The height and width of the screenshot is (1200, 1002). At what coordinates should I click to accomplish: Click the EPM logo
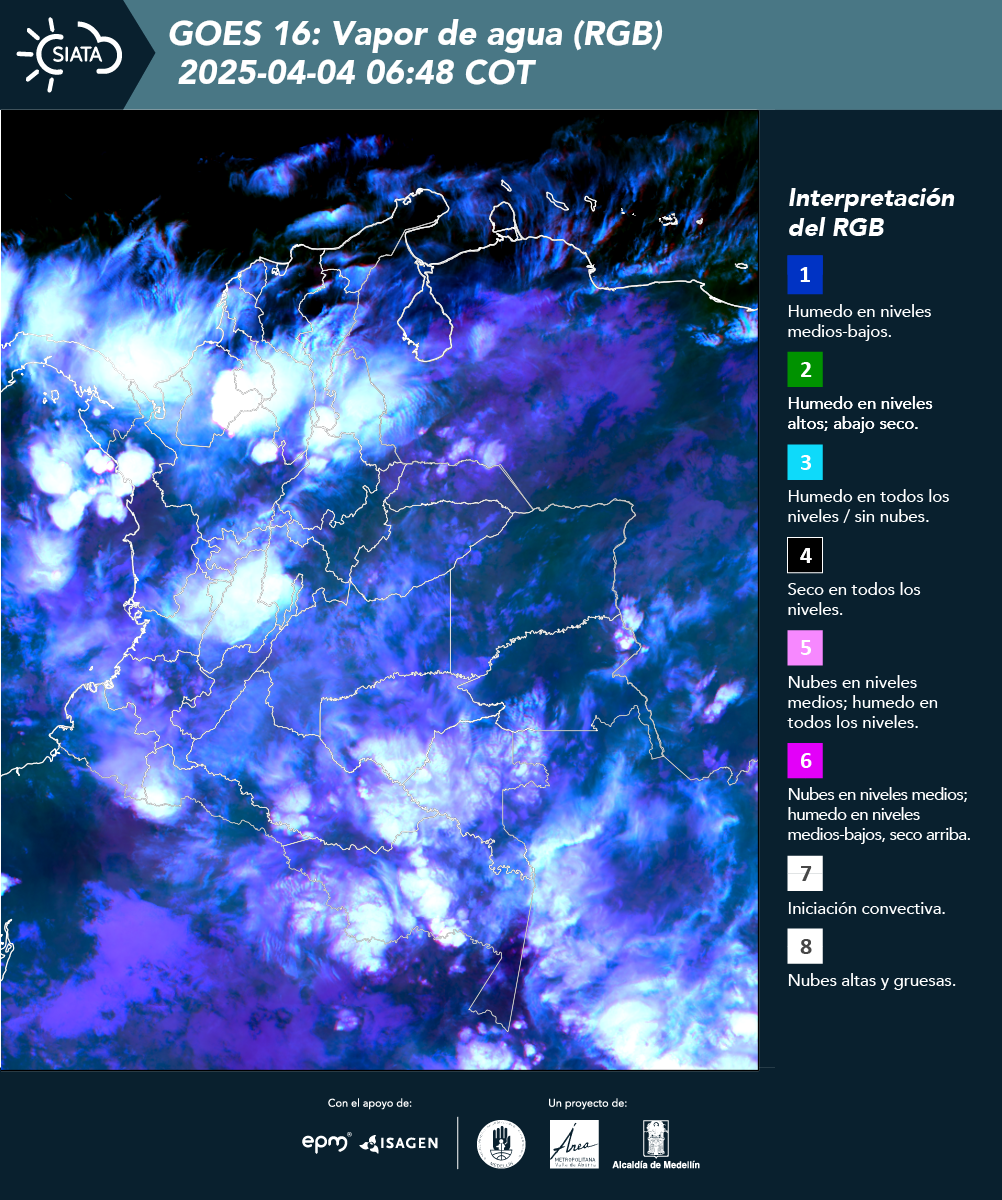click(326, 1142)
